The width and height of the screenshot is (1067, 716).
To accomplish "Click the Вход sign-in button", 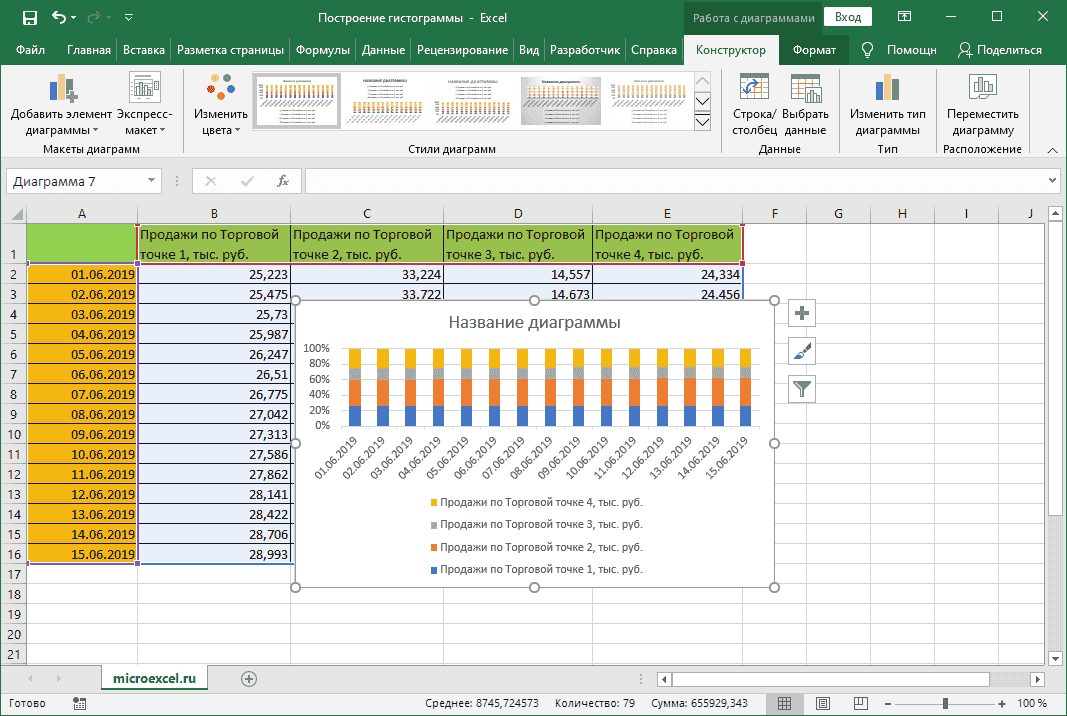I will coord(848,17).
